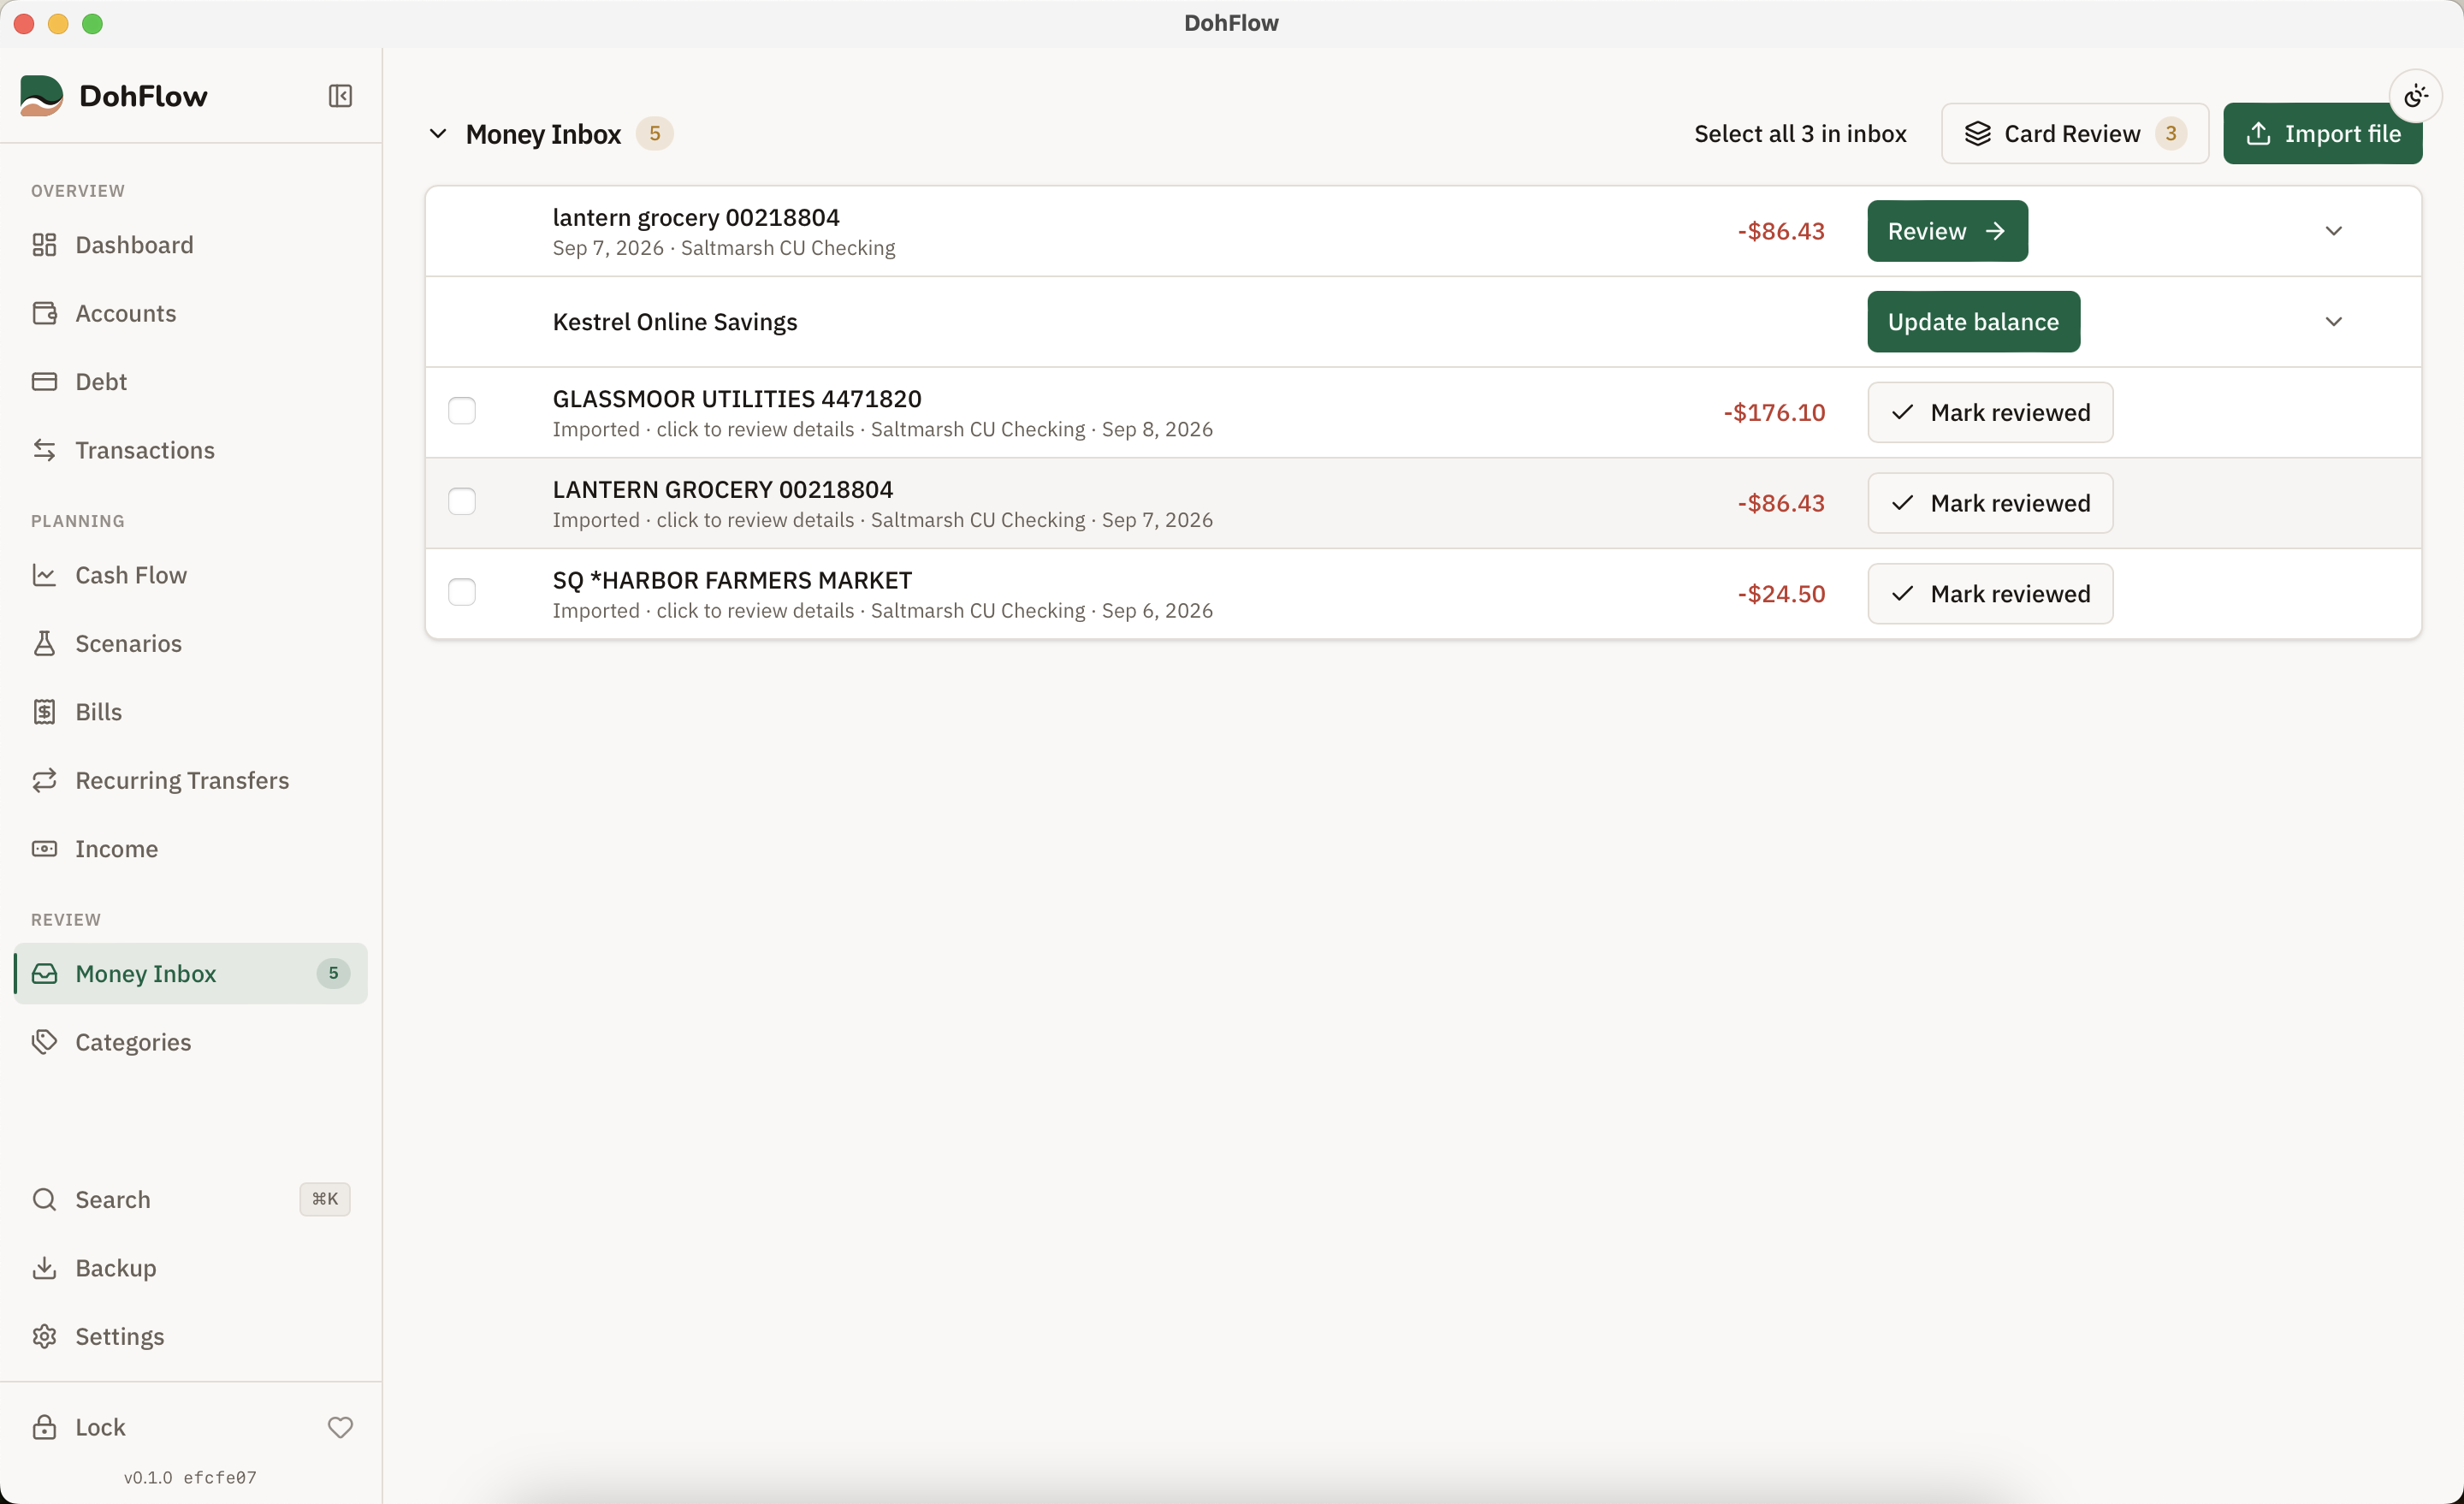
Task: Mark SQ *HARBOR FARMERS MARKET as reviewed
Action: coord(1990,594)
